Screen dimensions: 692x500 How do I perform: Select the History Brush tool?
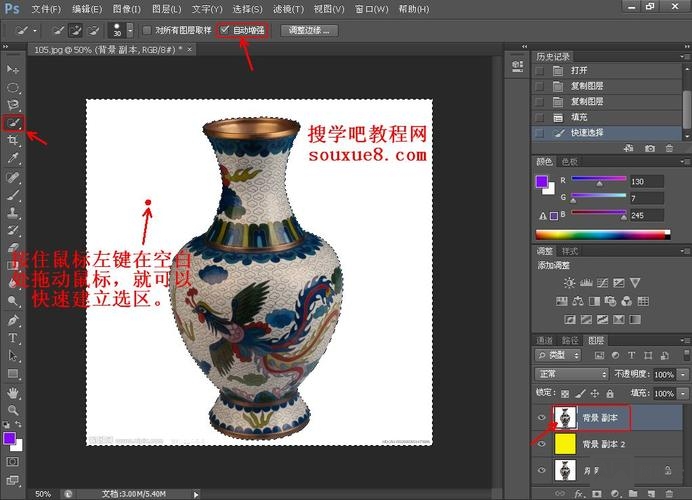13,230
